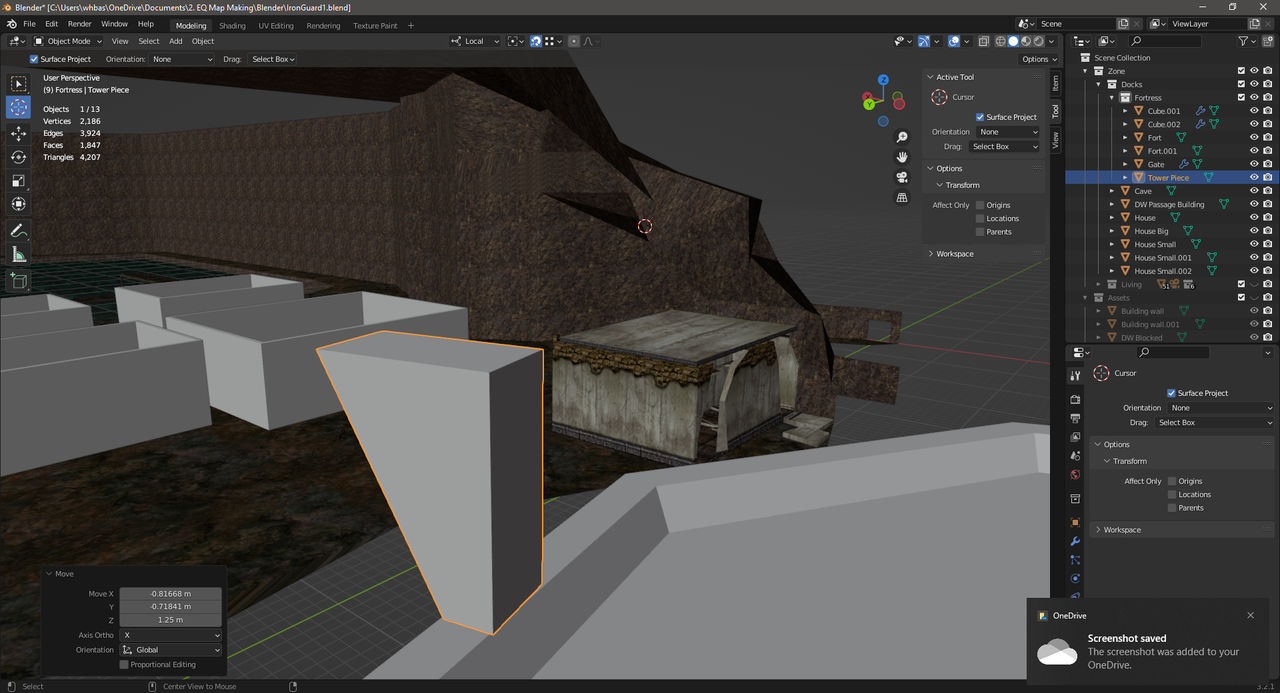Click the Move X value field
The width and height of the screenshot is (1280, 693).
click(170, 594)
